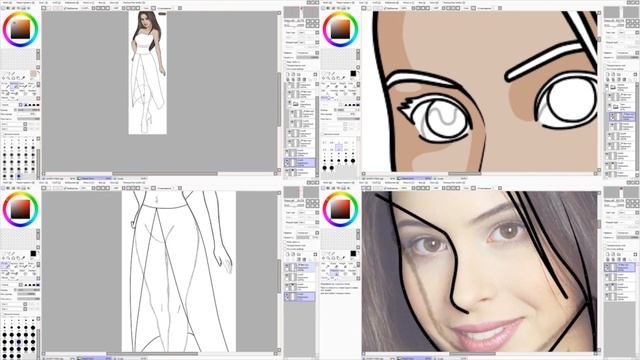Click the new layer folder icon in top-left window
Viewport: 640px width, 360px height.
click(x=298, y=75)
